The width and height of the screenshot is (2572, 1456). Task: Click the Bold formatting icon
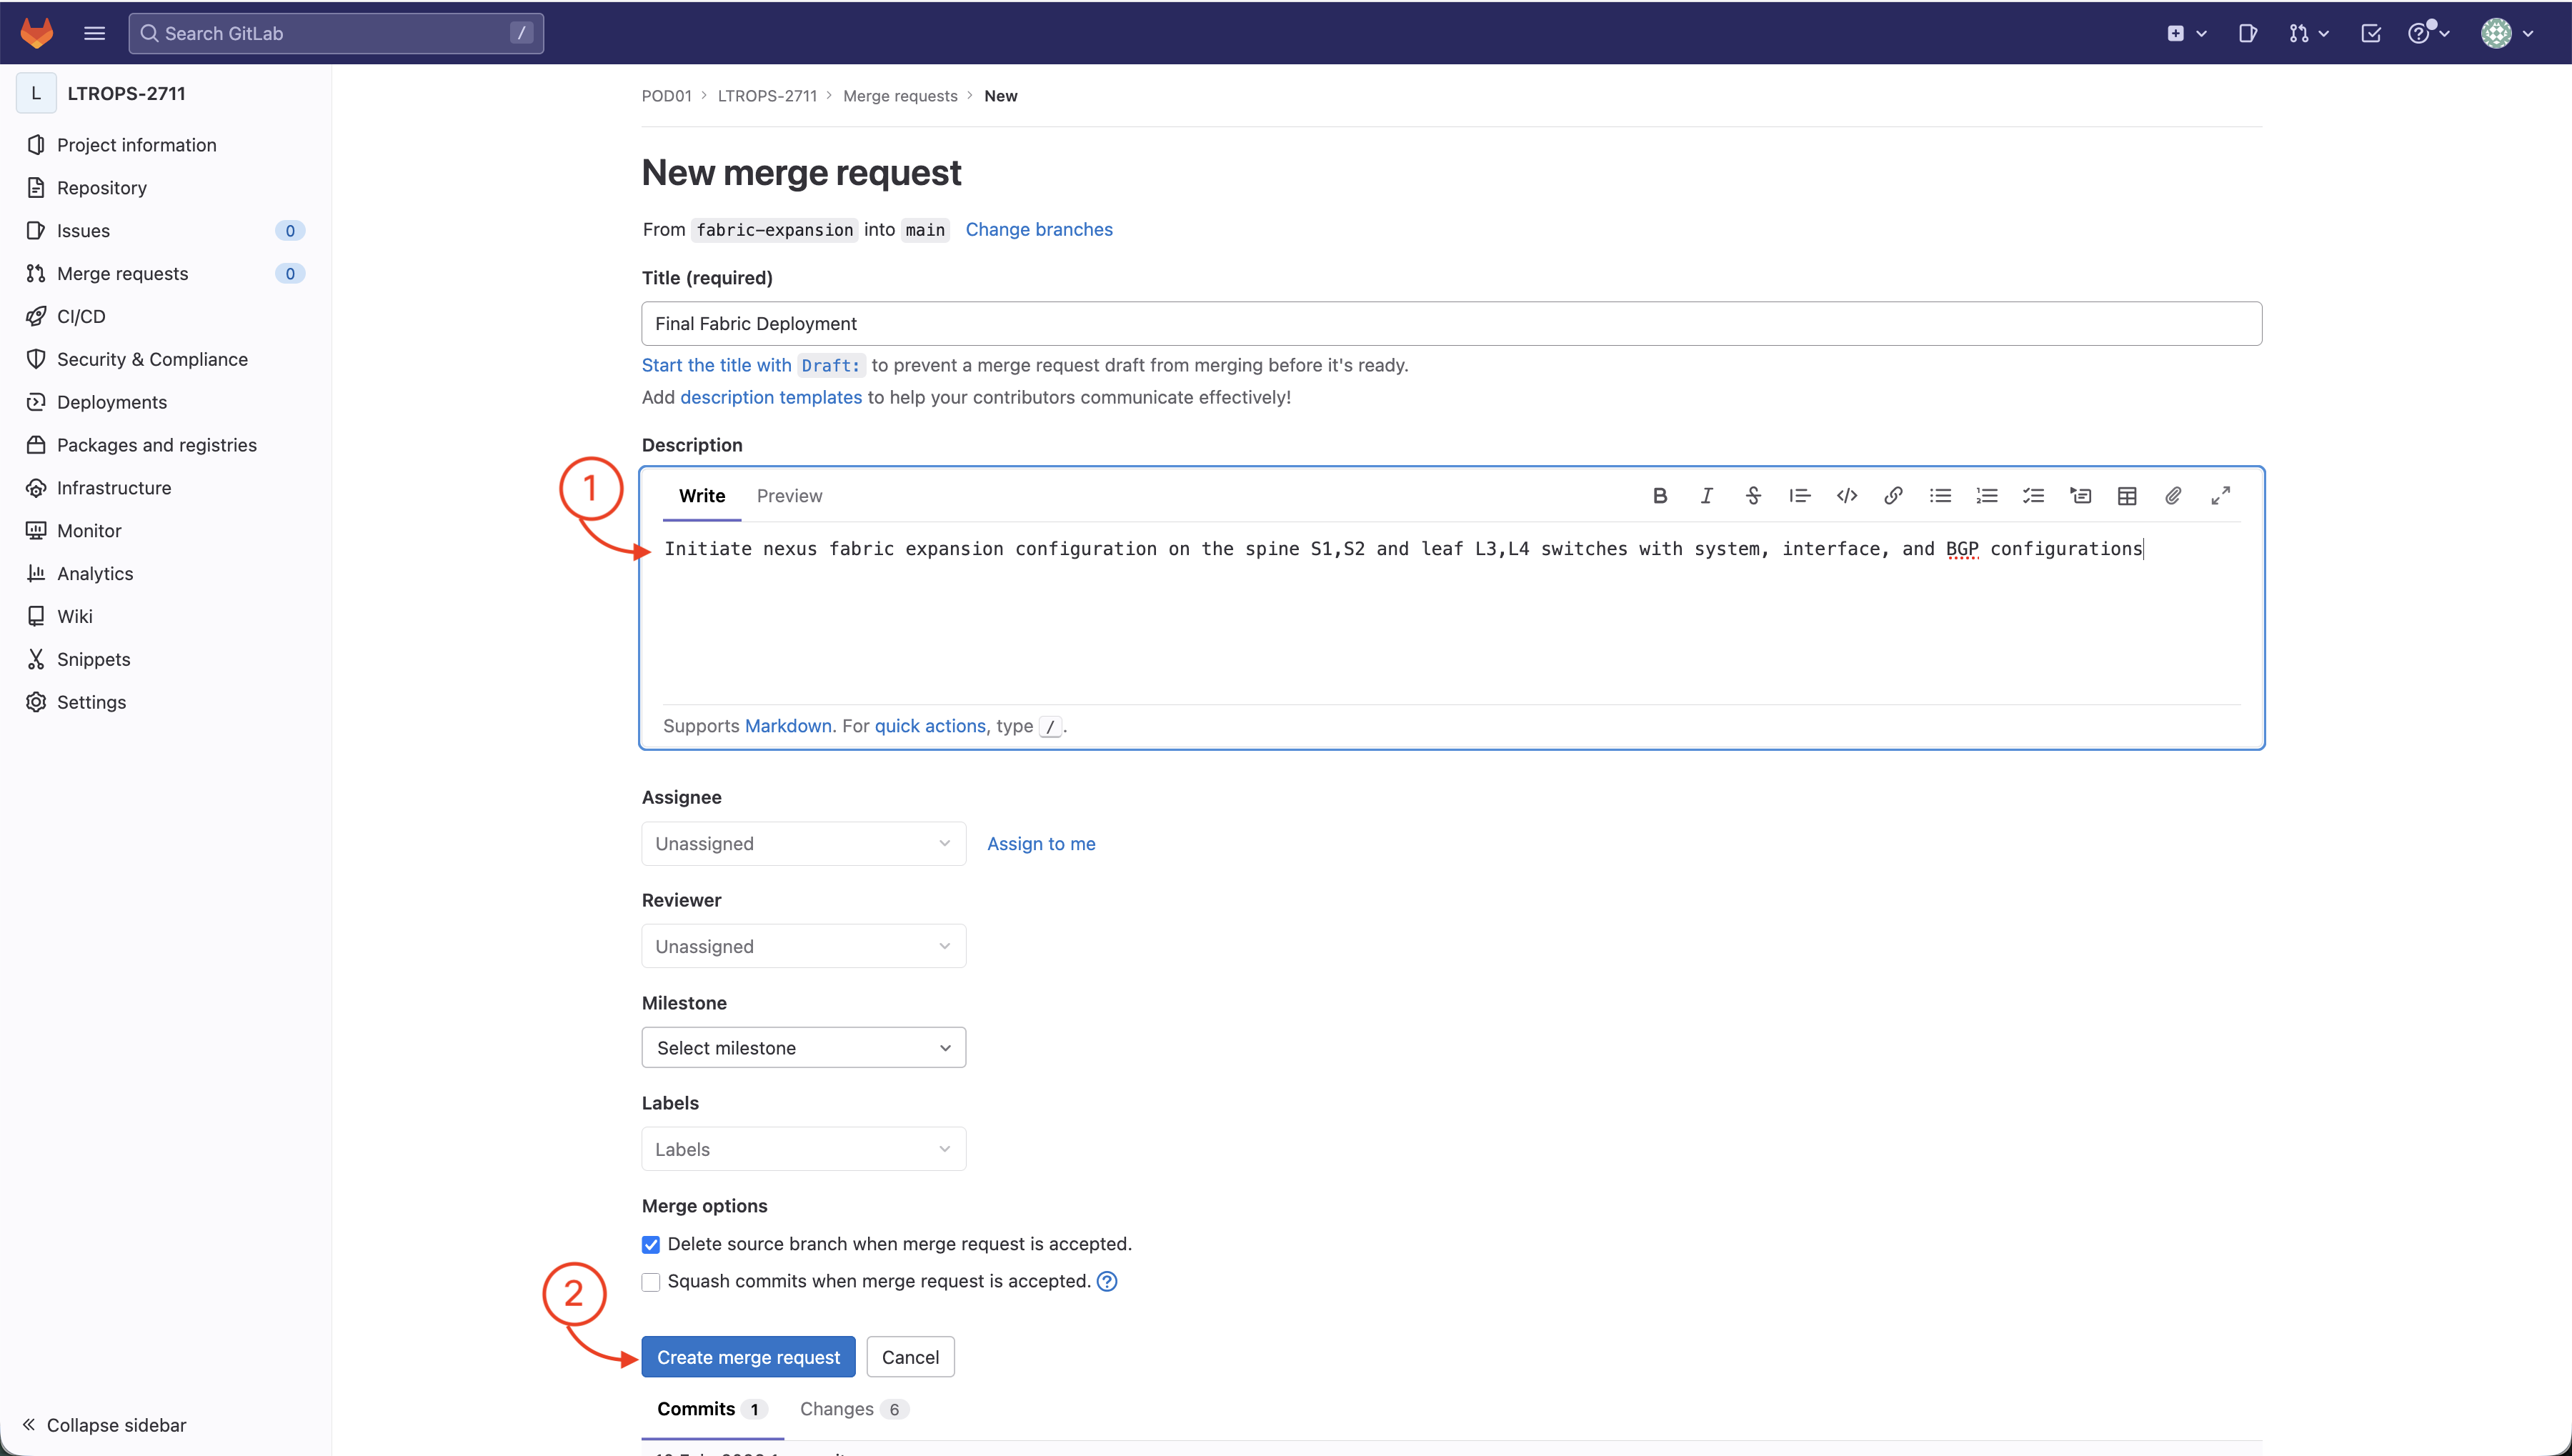coord(1659,496)
